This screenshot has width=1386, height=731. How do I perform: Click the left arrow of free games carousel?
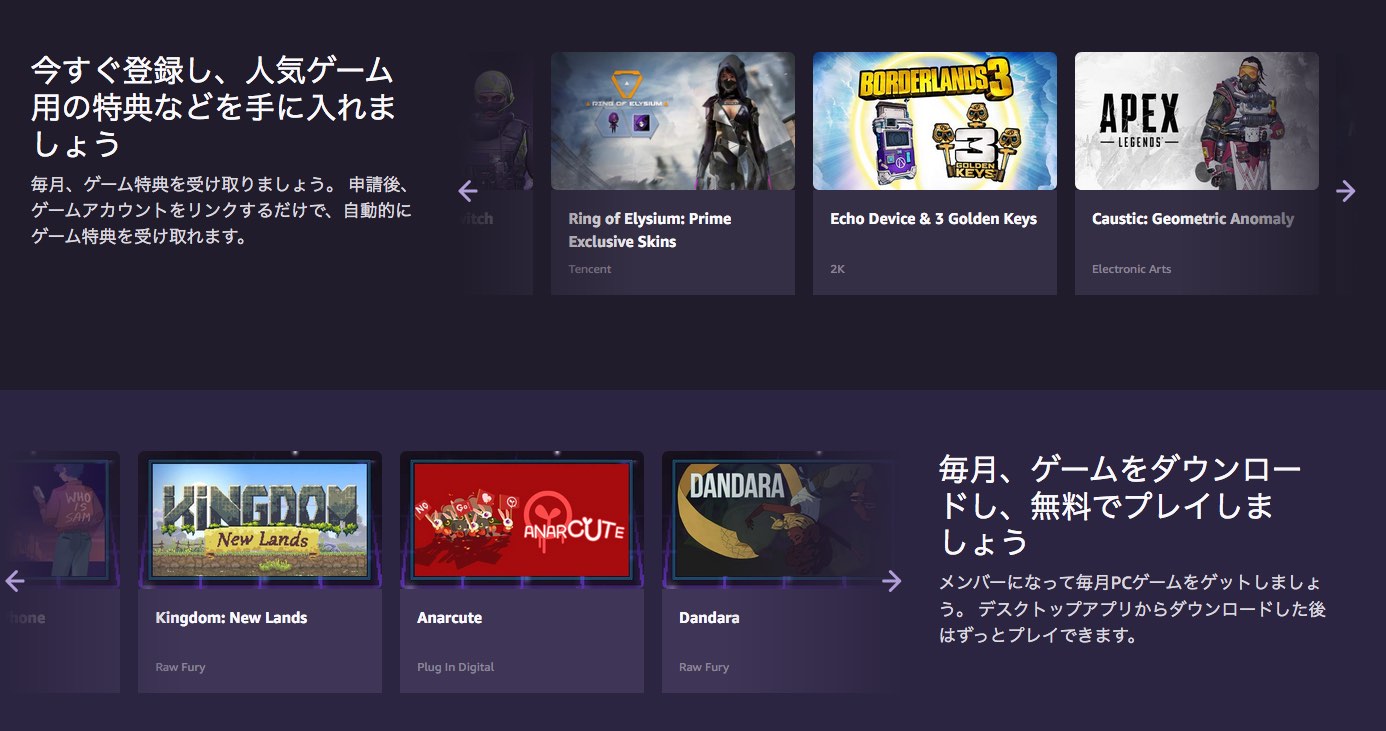[14, 581]
